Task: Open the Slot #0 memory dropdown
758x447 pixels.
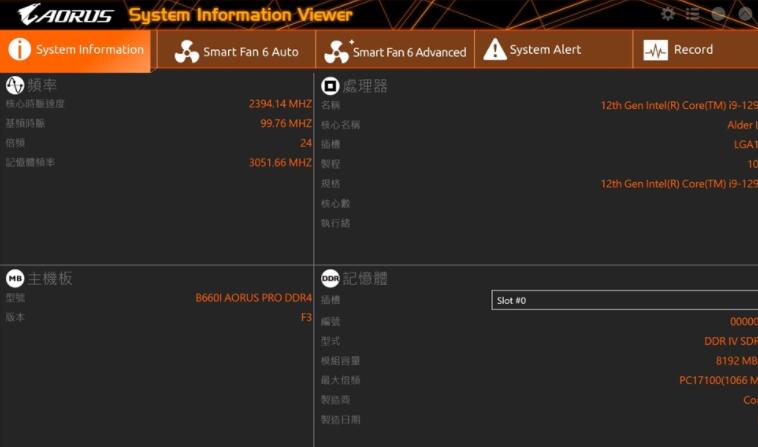Action: point(624,300)
